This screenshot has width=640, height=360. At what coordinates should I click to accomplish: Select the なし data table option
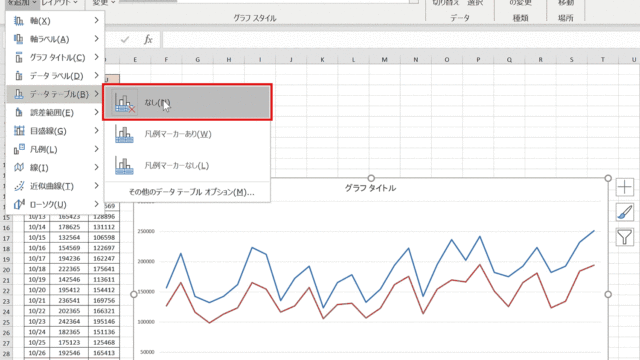click(x=187, y=102)
